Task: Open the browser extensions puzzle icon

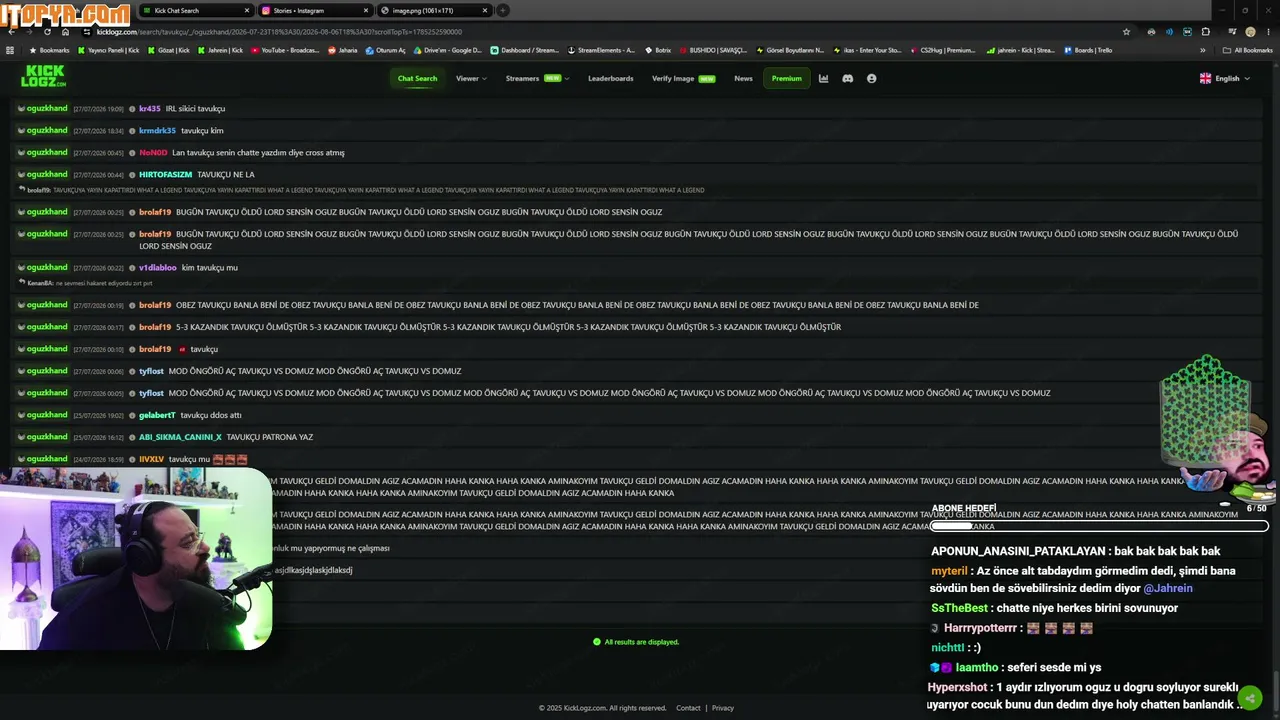Action: [1205, 32]
